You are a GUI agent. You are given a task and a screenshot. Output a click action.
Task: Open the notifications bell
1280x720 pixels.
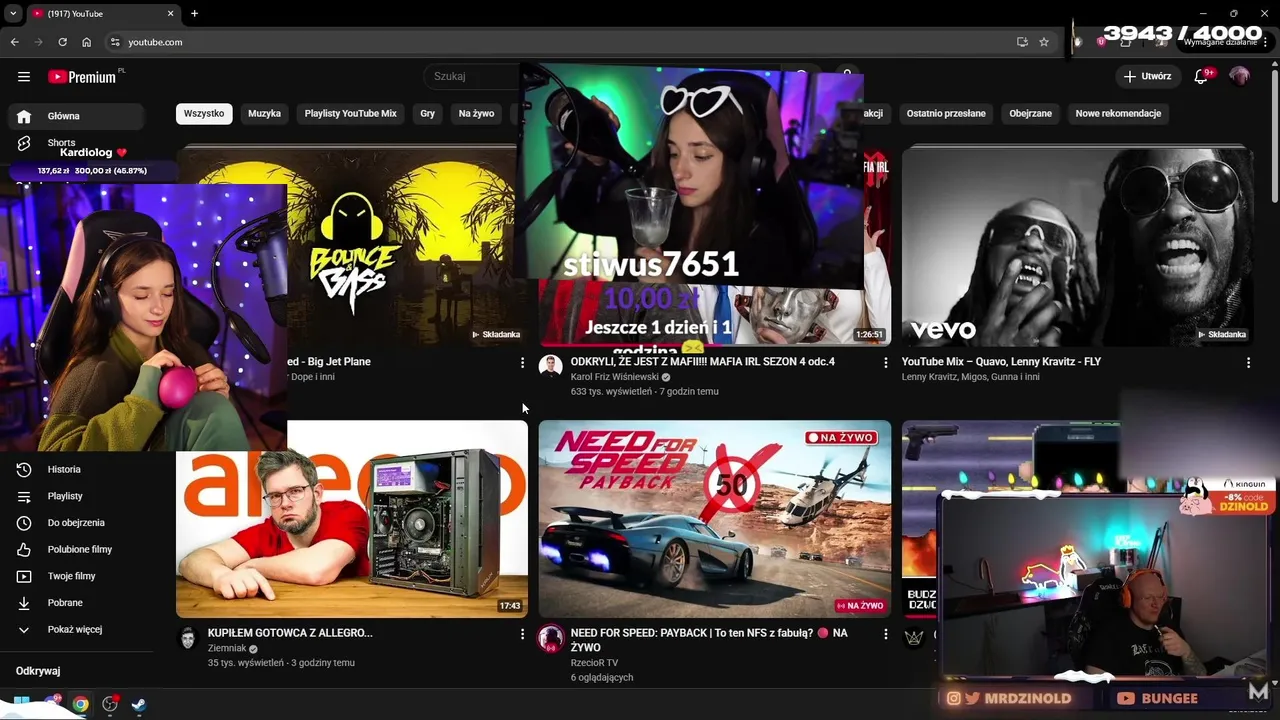pyautogui.click(x=1202, y=77)
